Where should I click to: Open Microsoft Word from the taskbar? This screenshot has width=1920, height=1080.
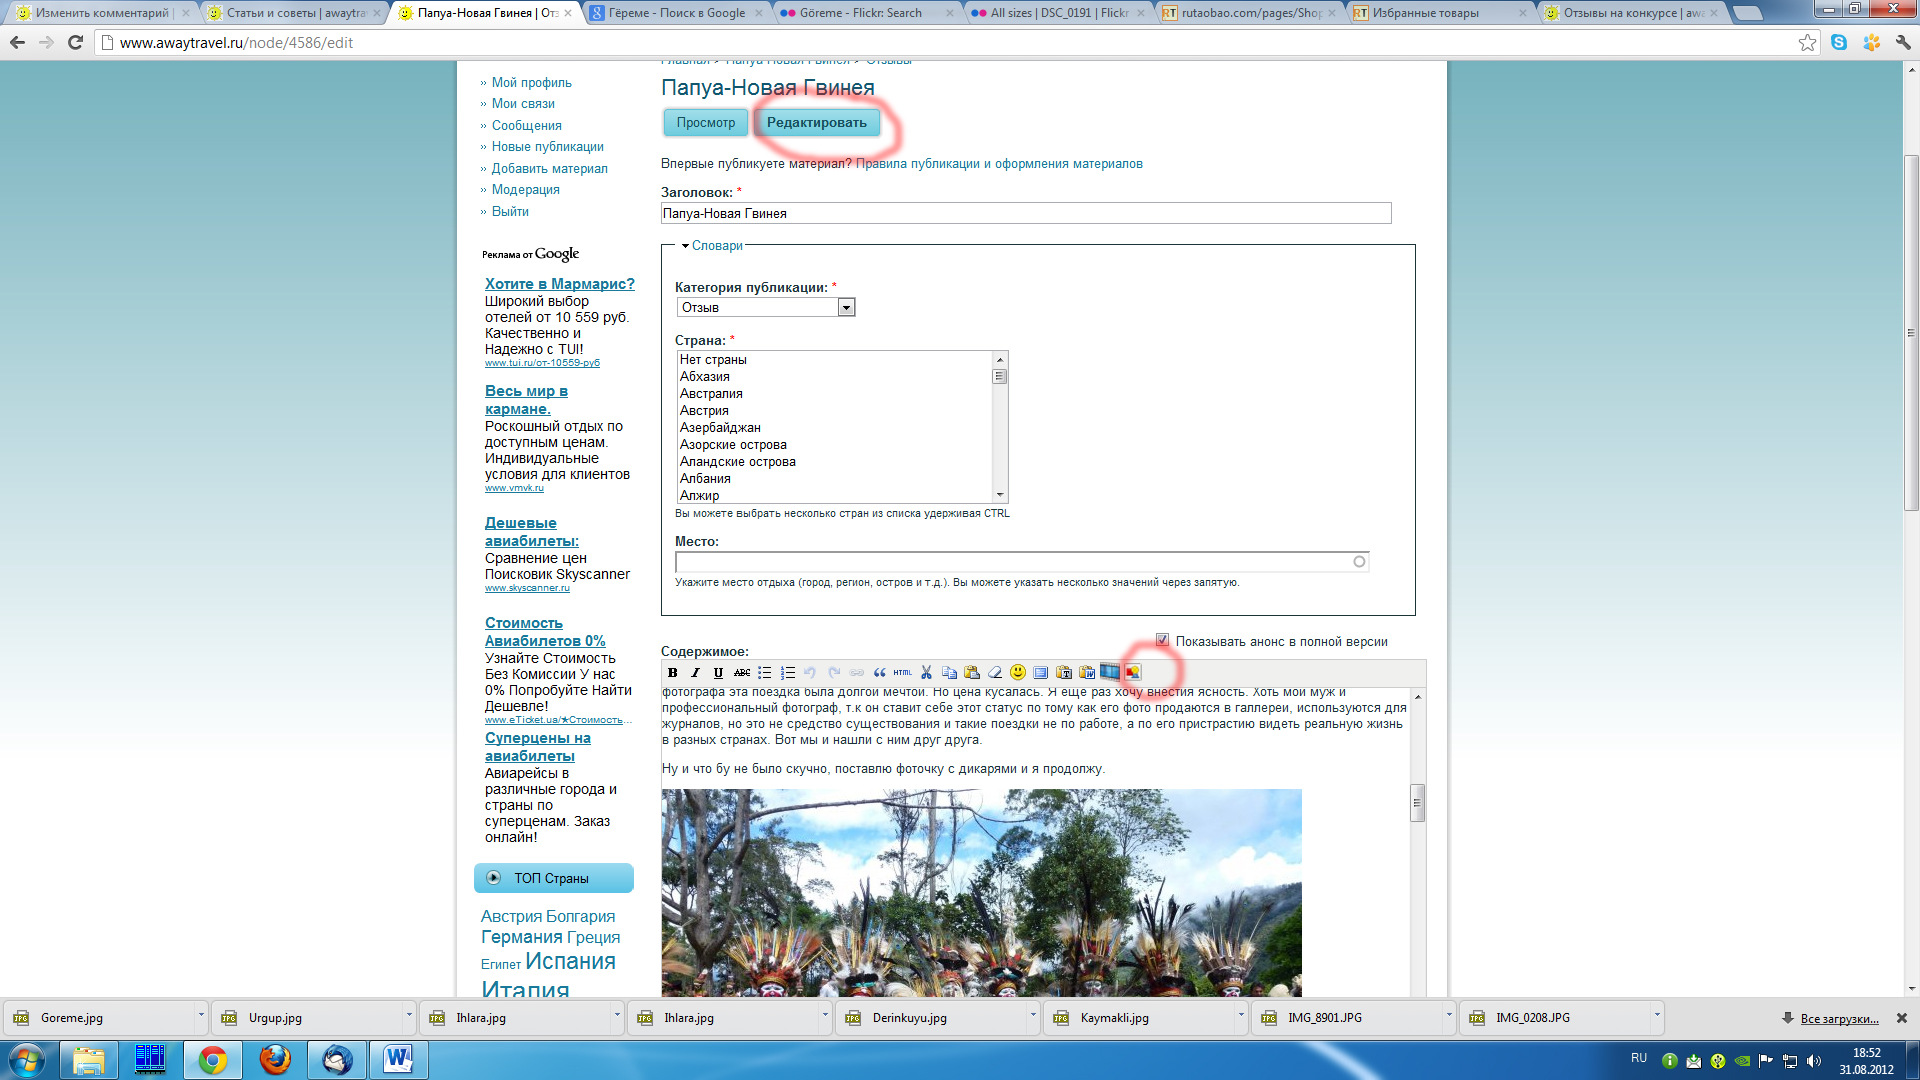coord(398,1059)
